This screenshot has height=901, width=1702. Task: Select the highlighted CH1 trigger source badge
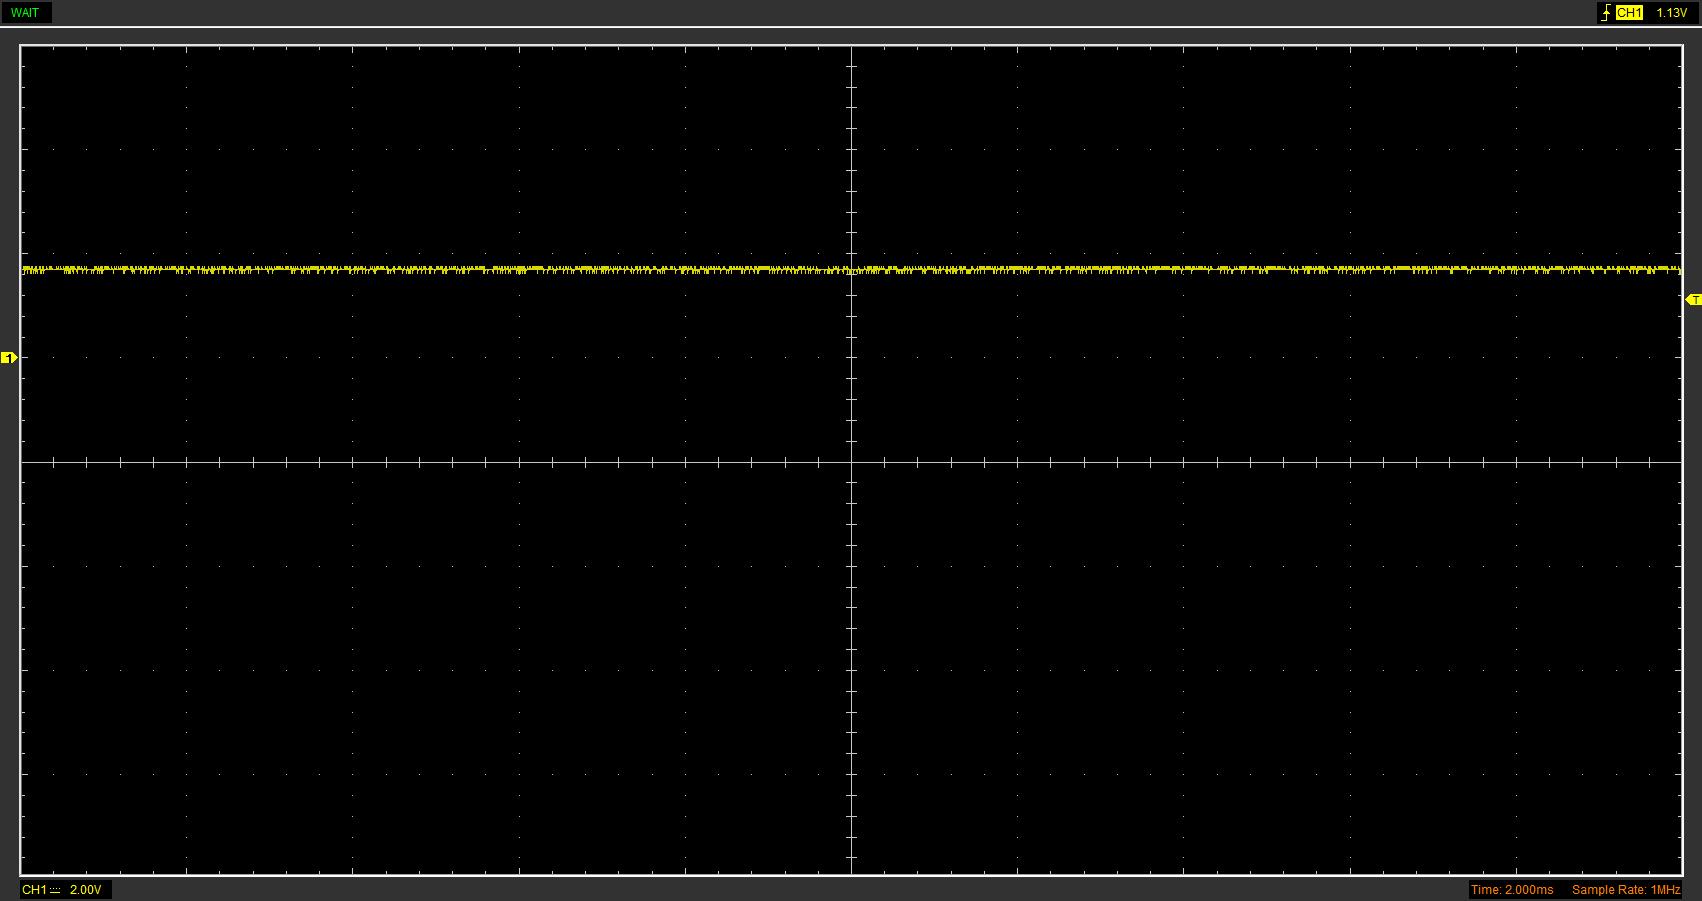click(1629, 13)
